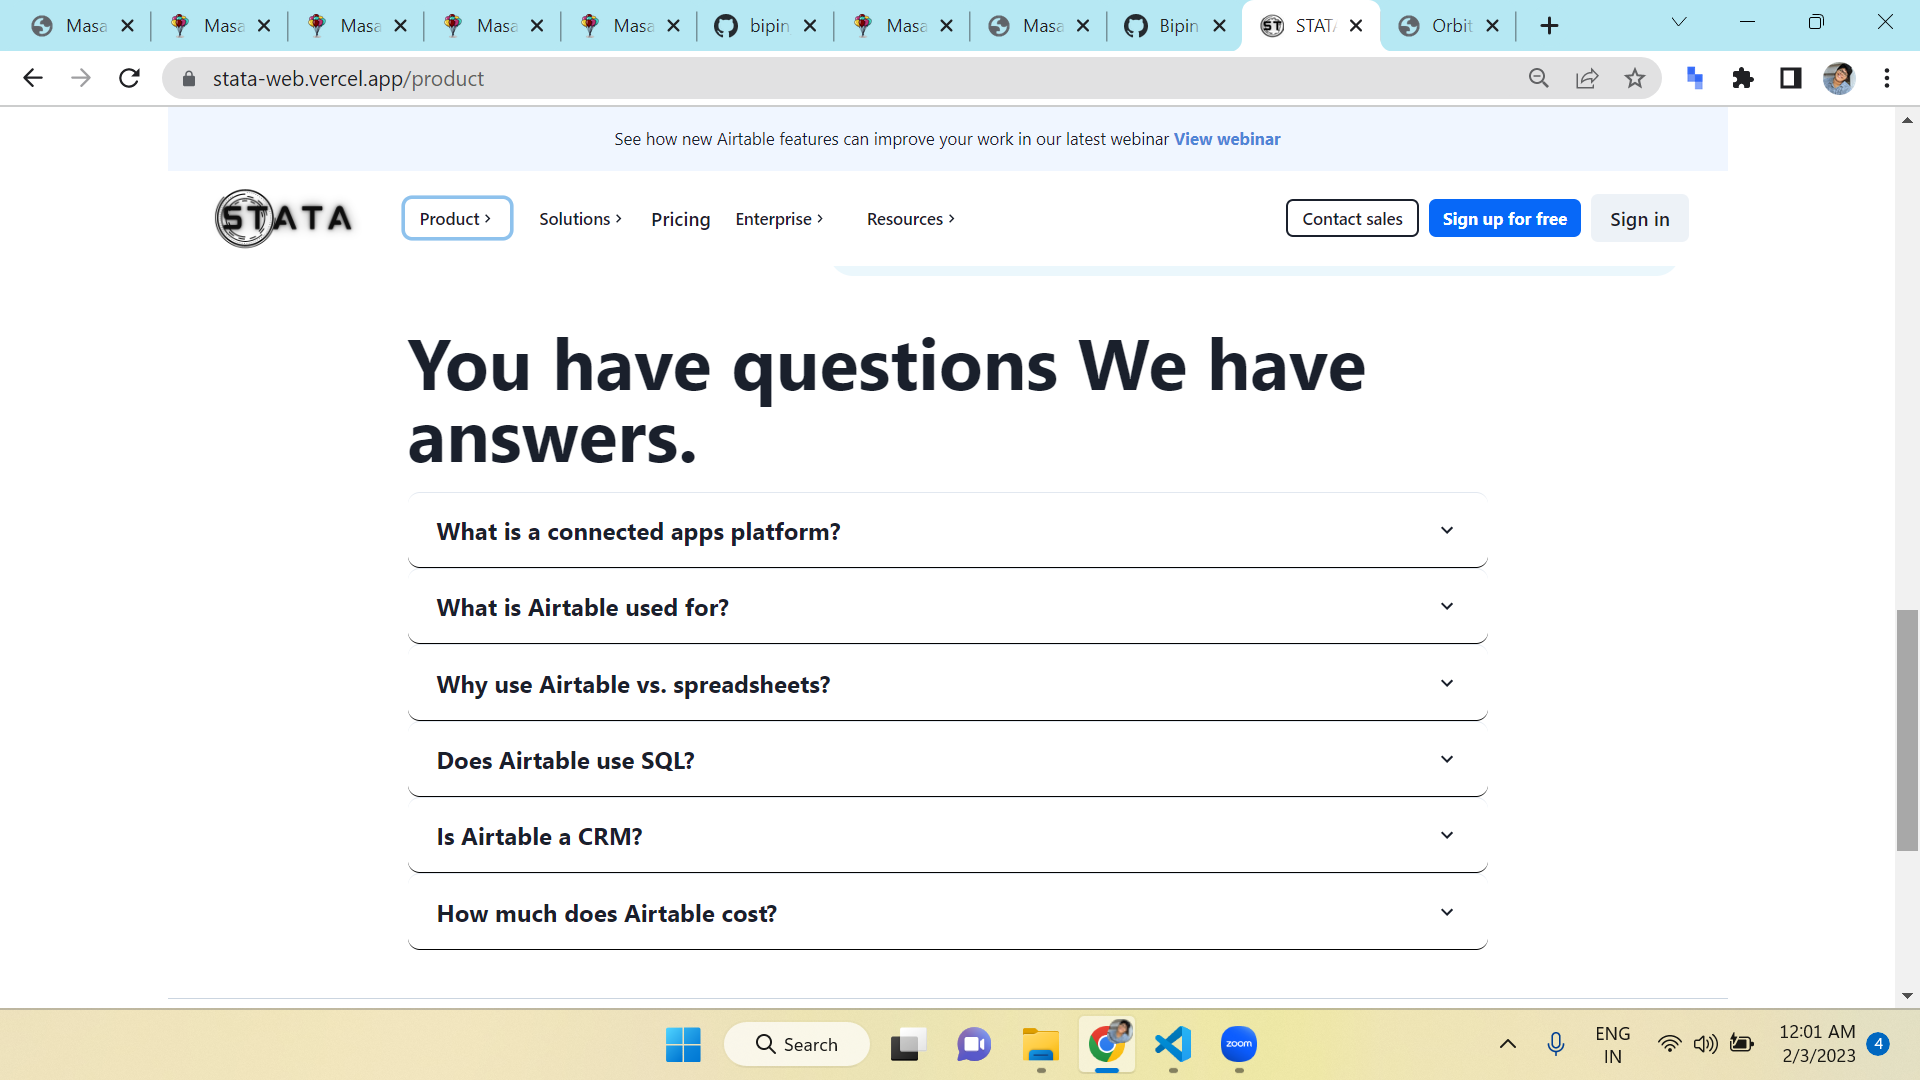Open the browser extensions puzzle icon
This screenshot has width=1920, height=1080.
pos(1743,78)
